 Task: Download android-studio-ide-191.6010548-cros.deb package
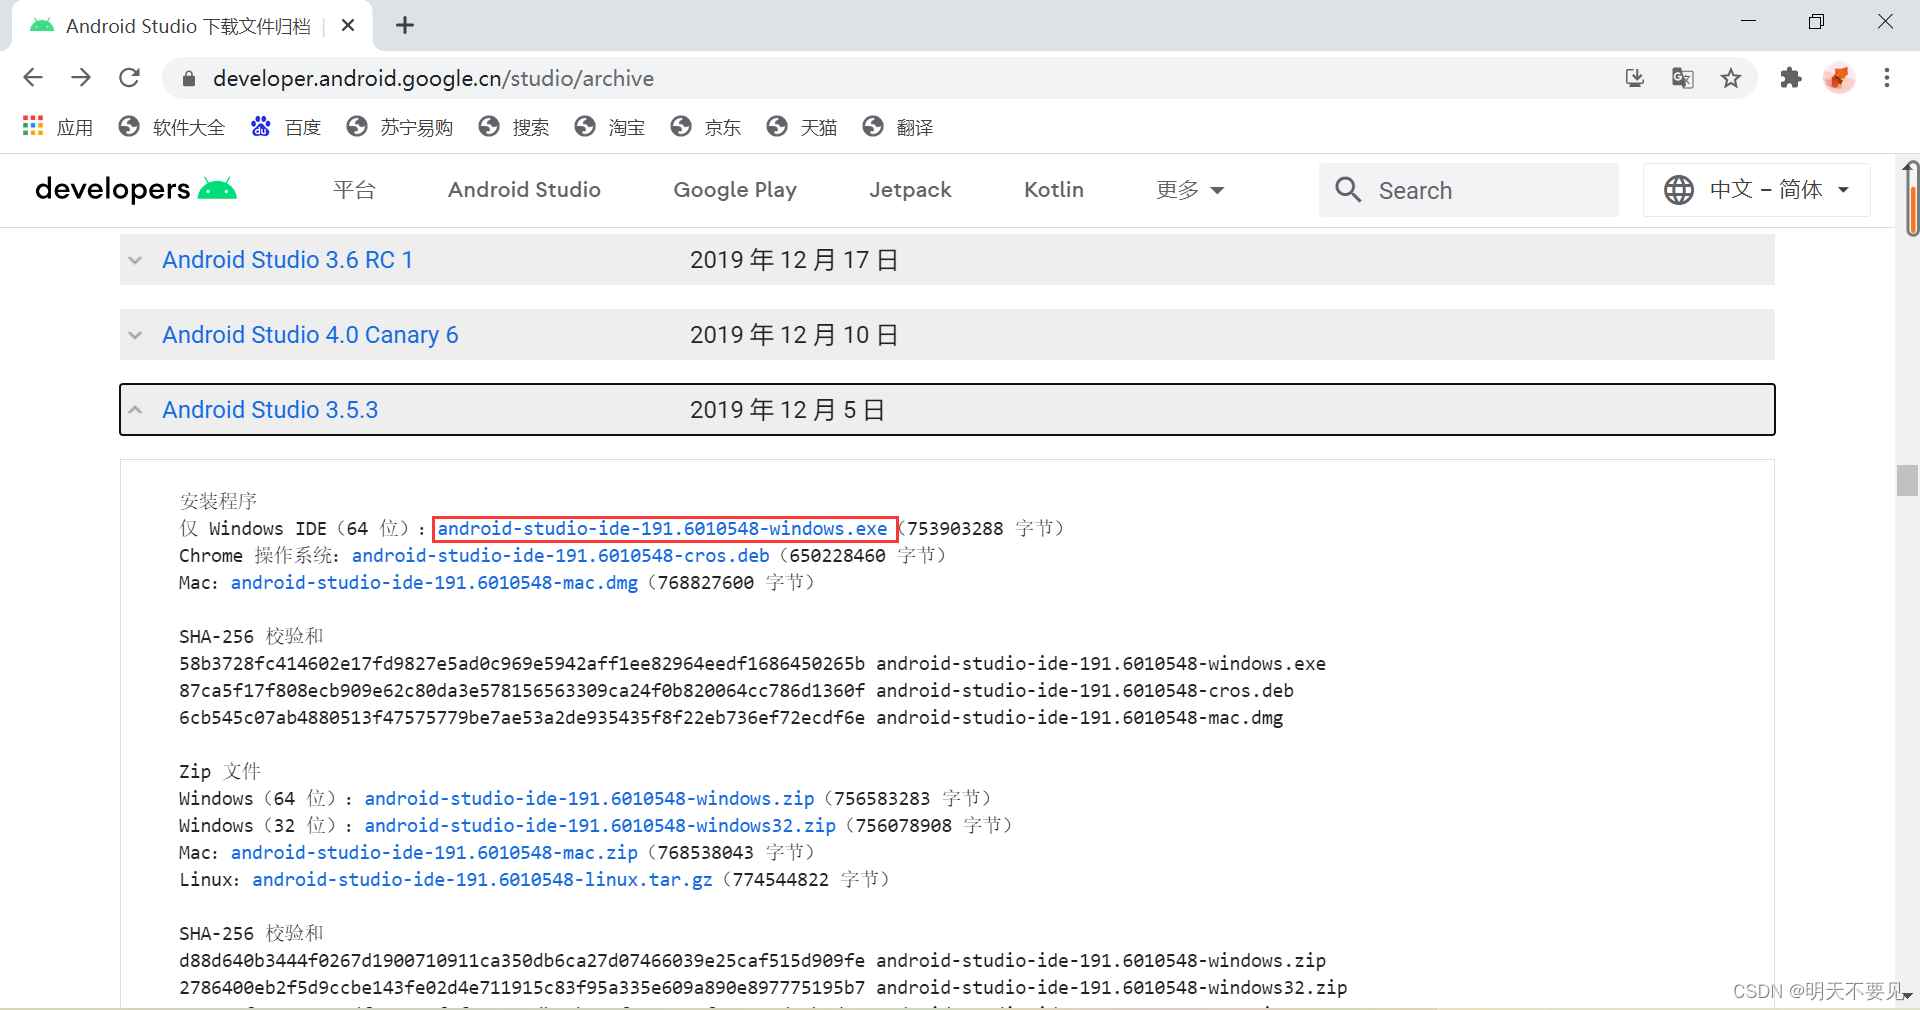[x=561, y=556]
